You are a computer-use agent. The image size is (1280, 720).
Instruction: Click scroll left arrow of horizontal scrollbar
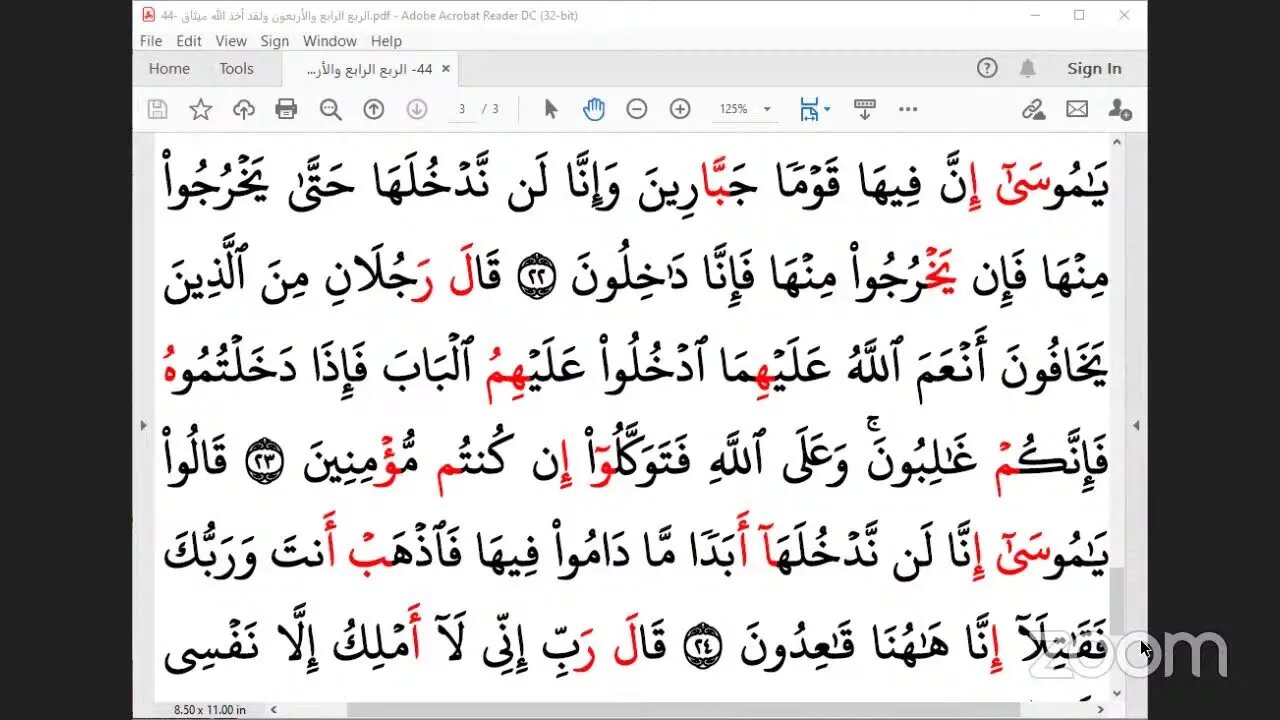click(274, 710)
